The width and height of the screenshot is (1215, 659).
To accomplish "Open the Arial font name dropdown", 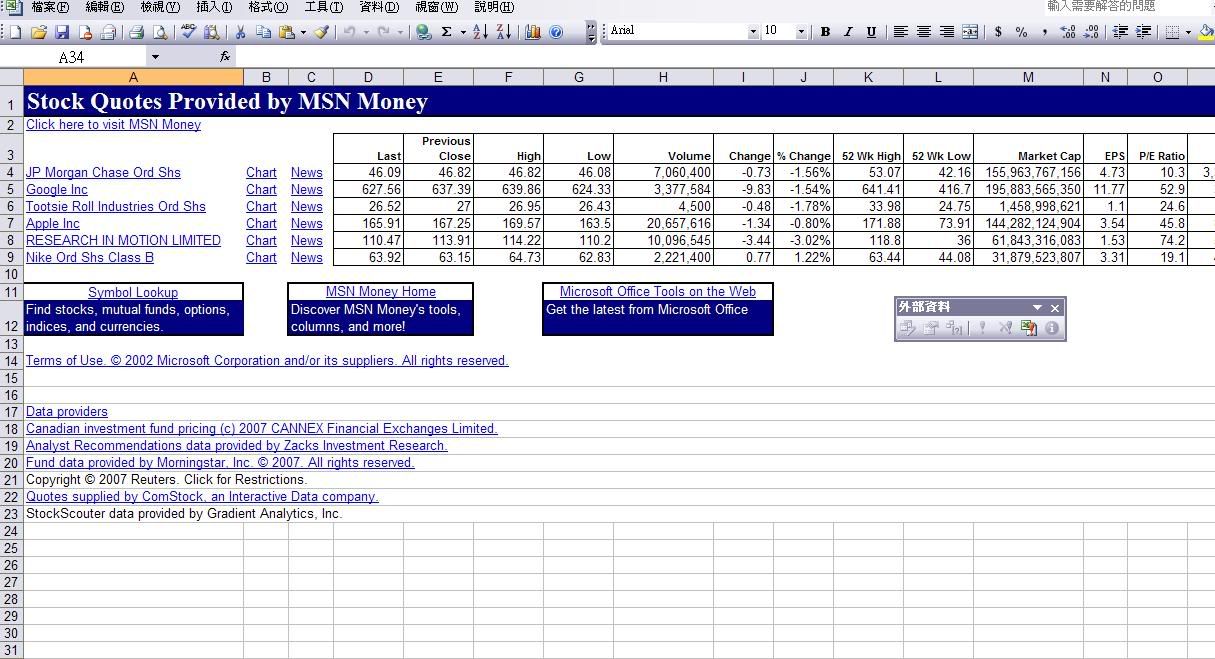I will tap(753, 32).
